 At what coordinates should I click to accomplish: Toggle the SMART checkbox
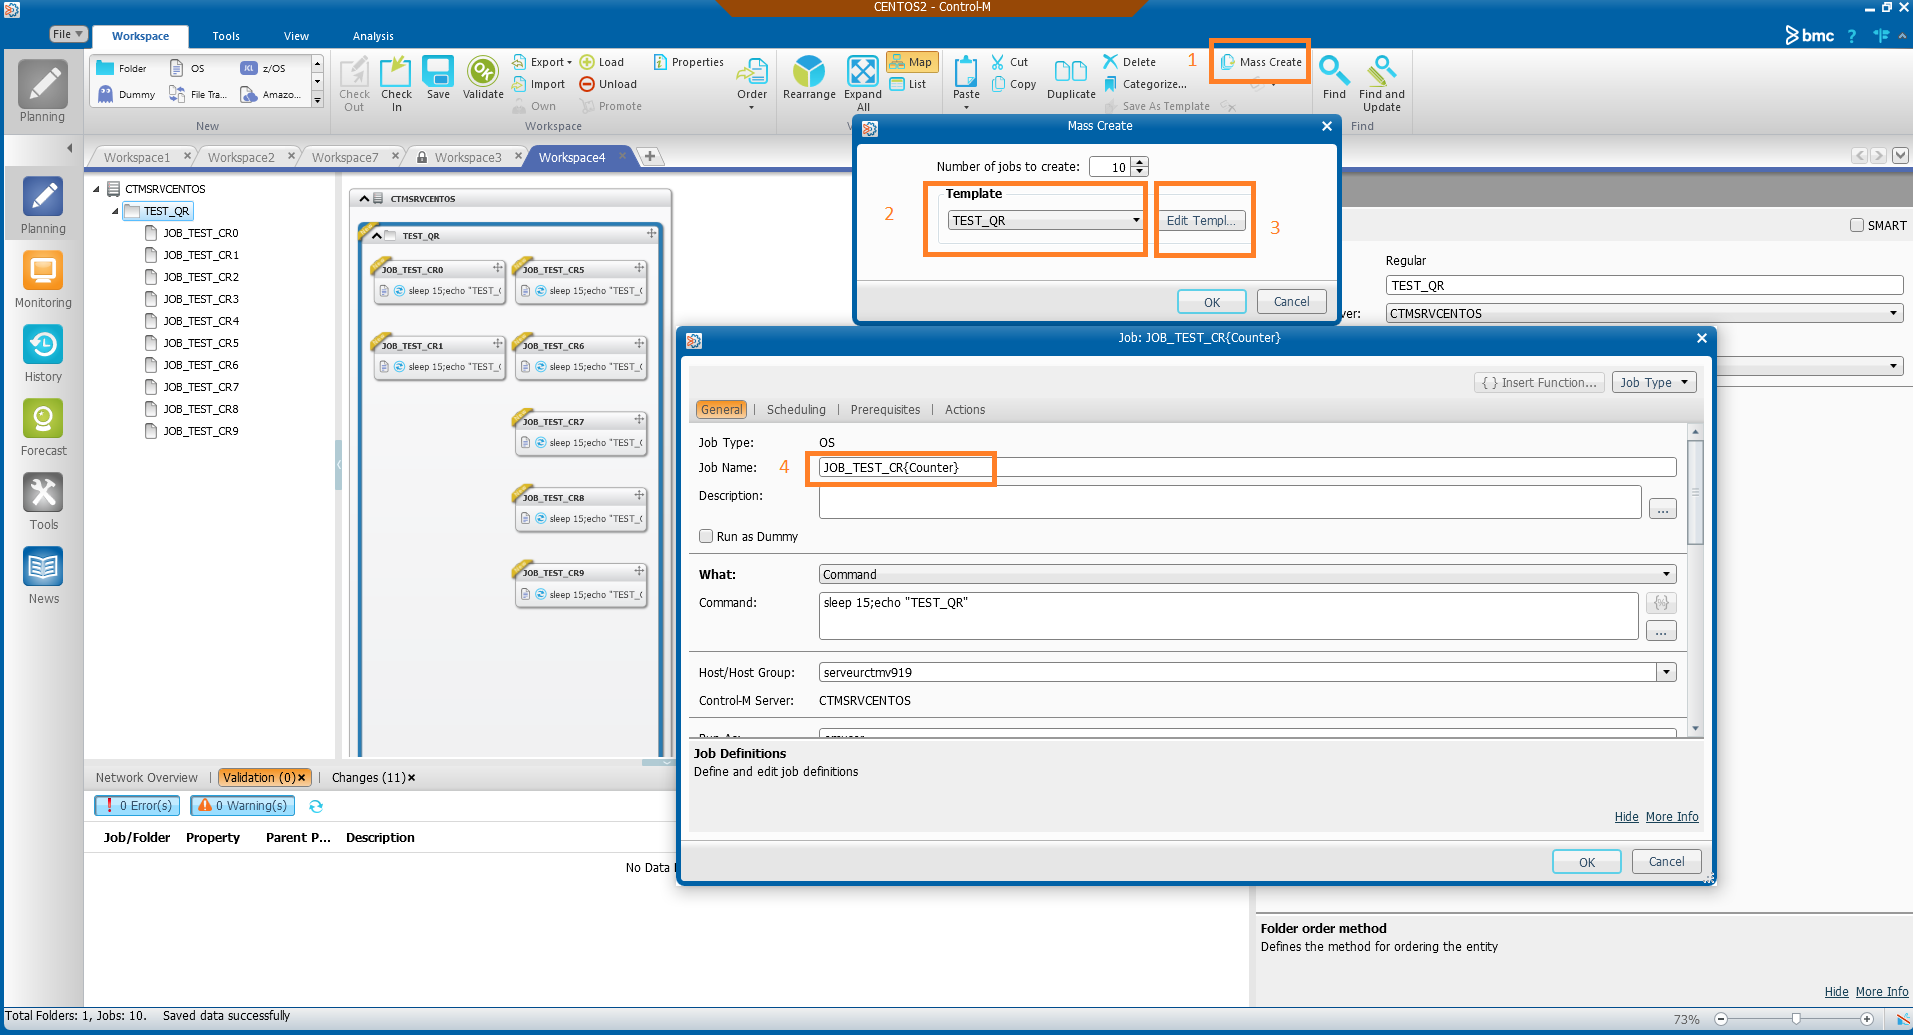pos(1857,225)
